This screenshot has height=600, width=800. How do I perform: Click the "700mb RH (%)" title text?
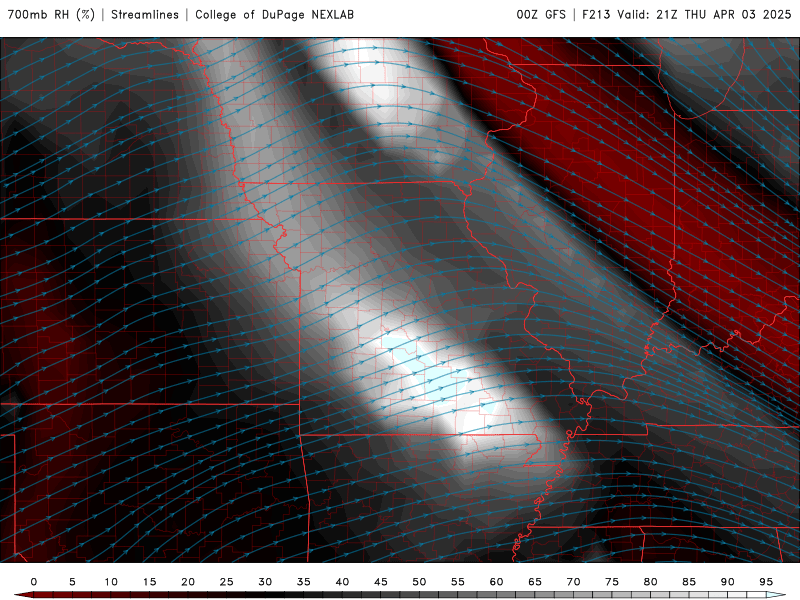pyautogui.click(x=51, y=14)
